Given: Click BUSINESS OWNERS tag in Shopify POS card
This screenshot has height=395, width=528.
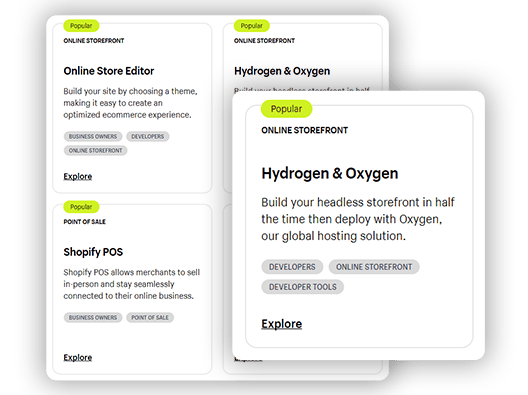Looking at the screenshot, I should pyautogui.click(x=93, y=318).
